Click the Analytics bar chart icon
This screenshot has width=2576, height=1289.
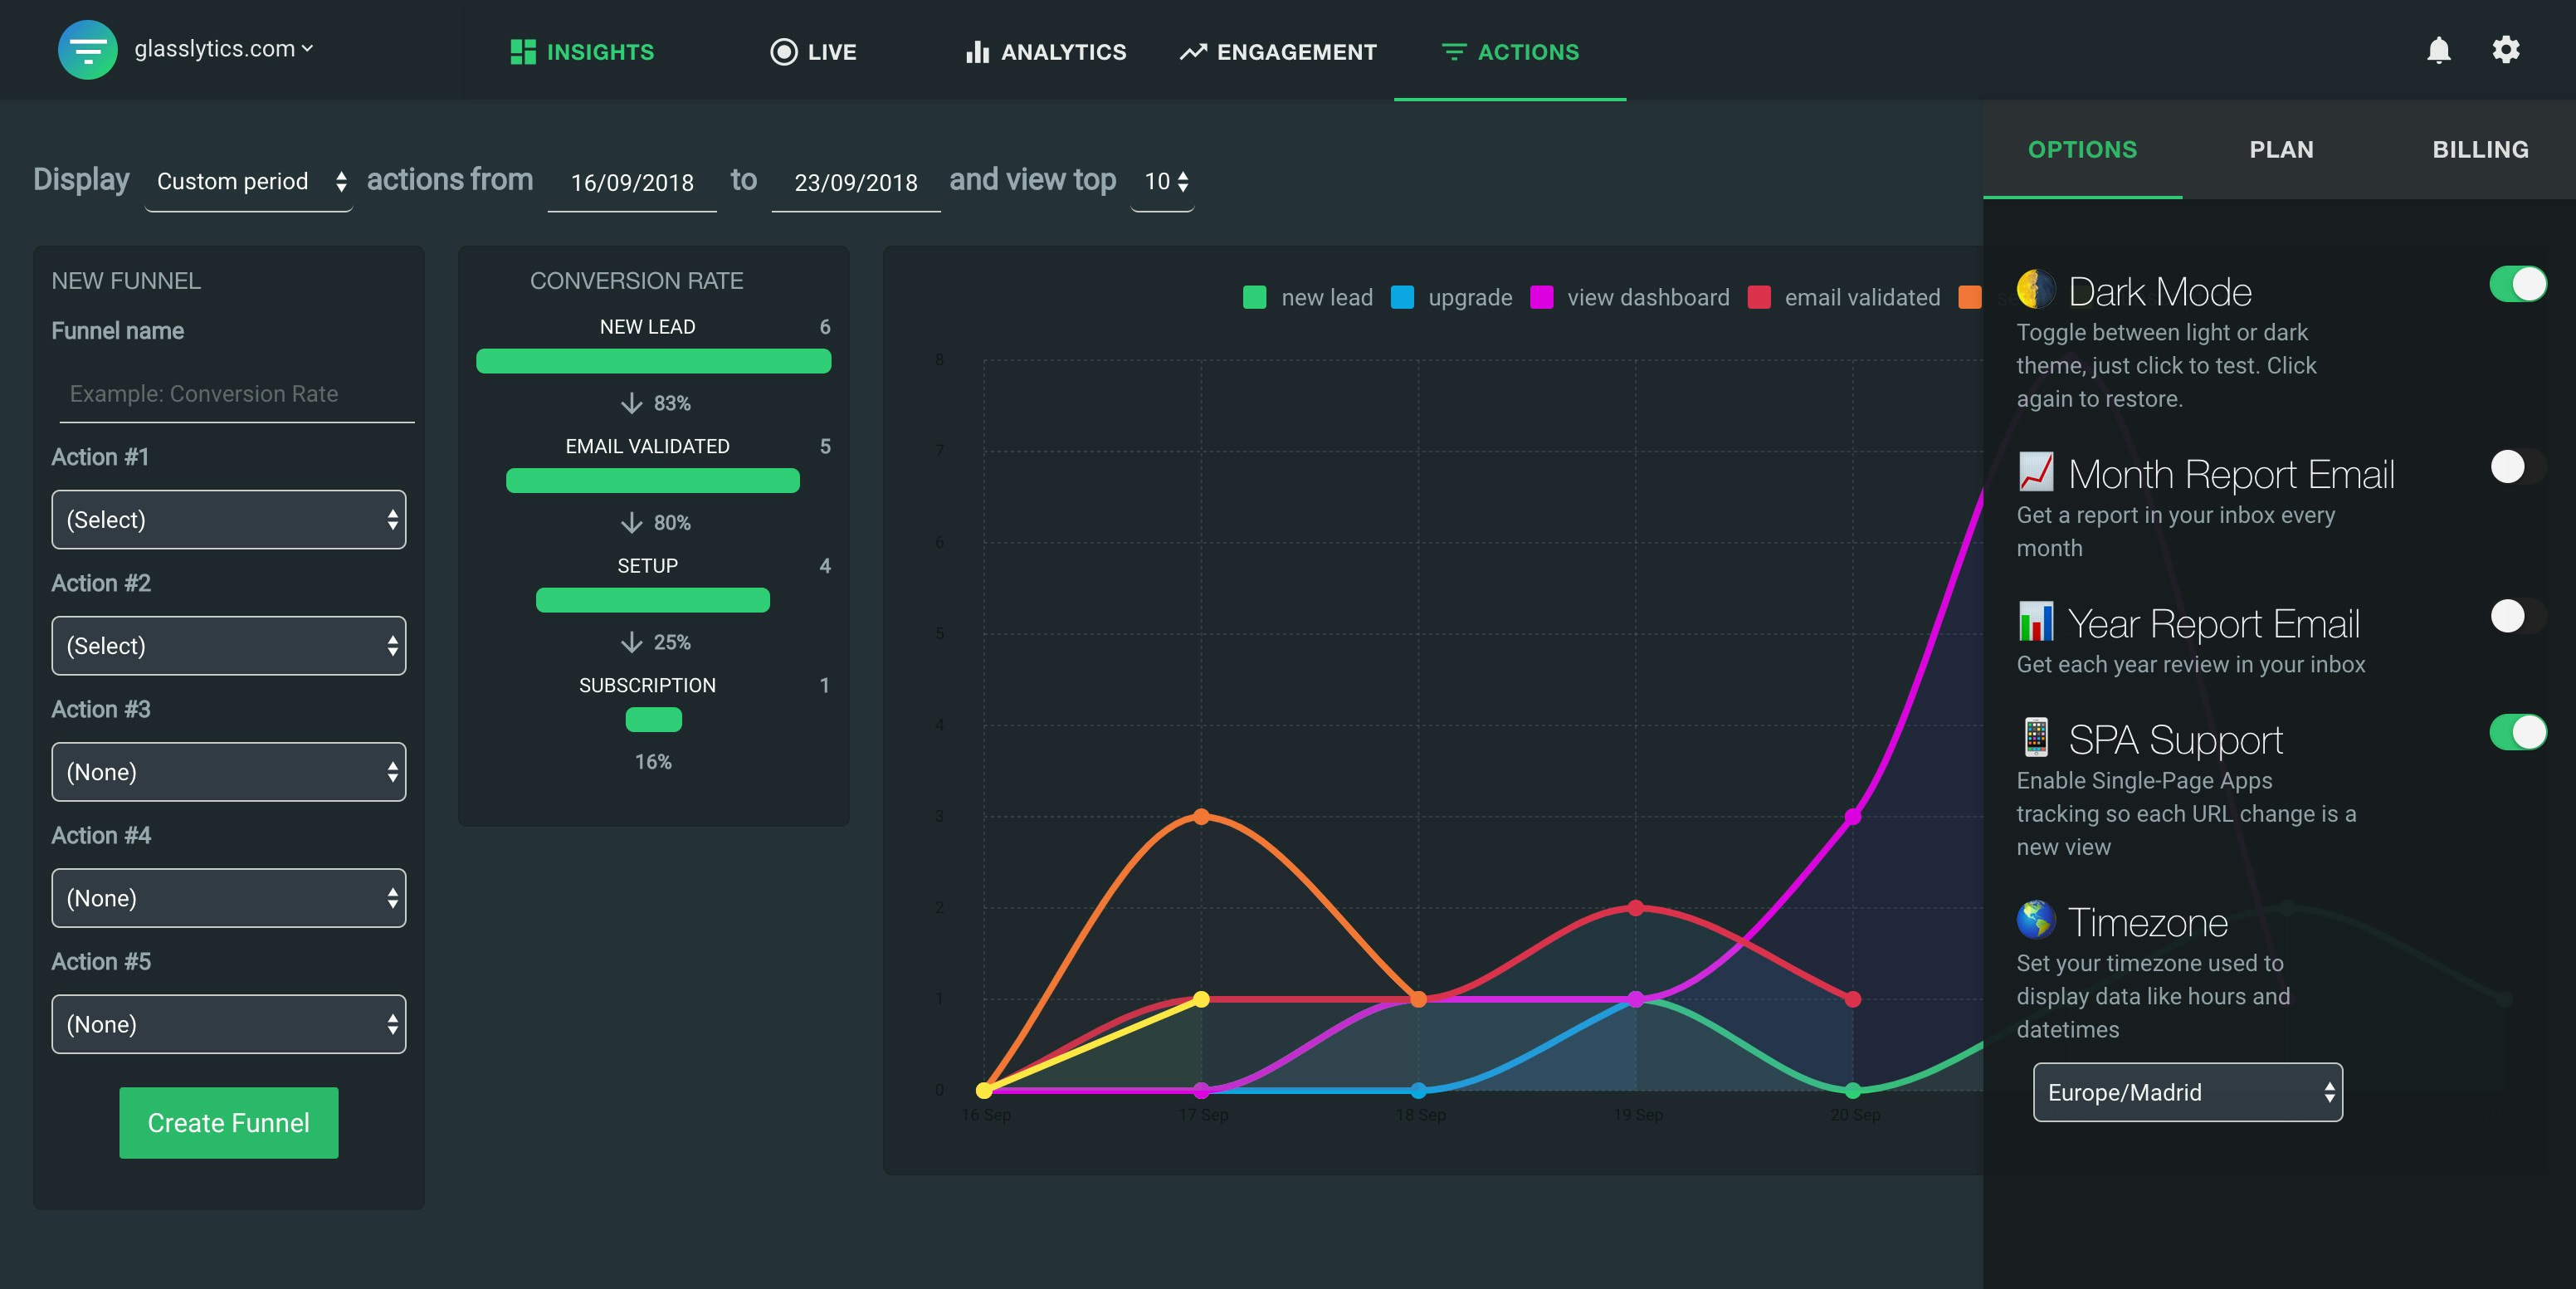(x=977, y=52)
